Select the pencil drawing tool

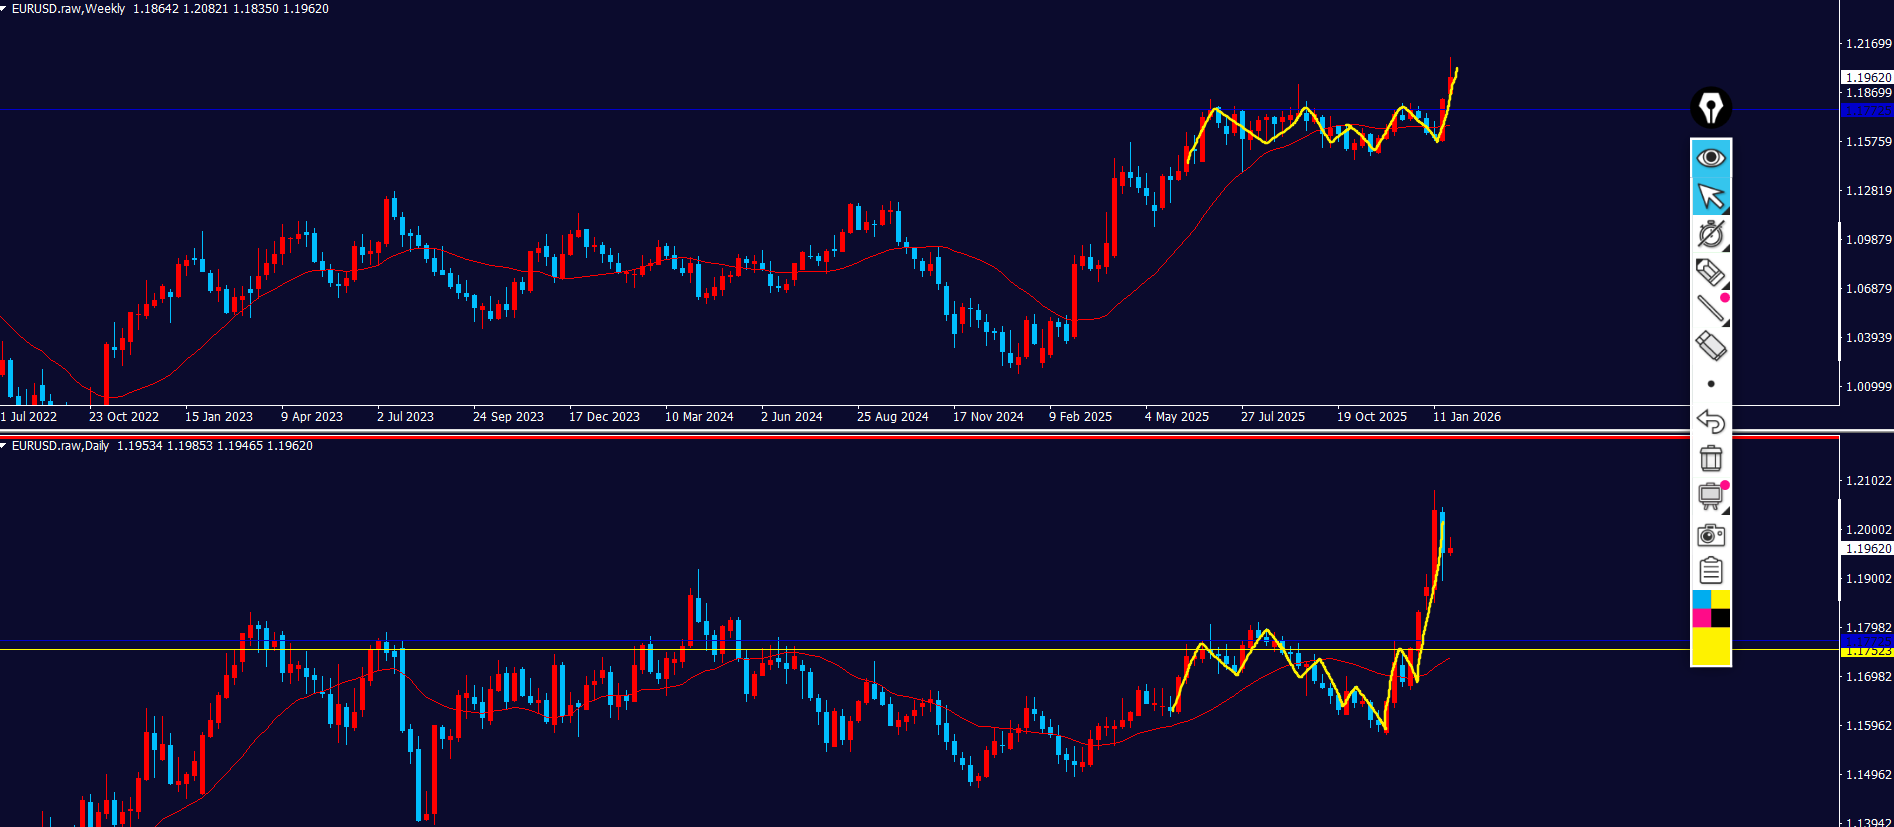coord(1710,272)
